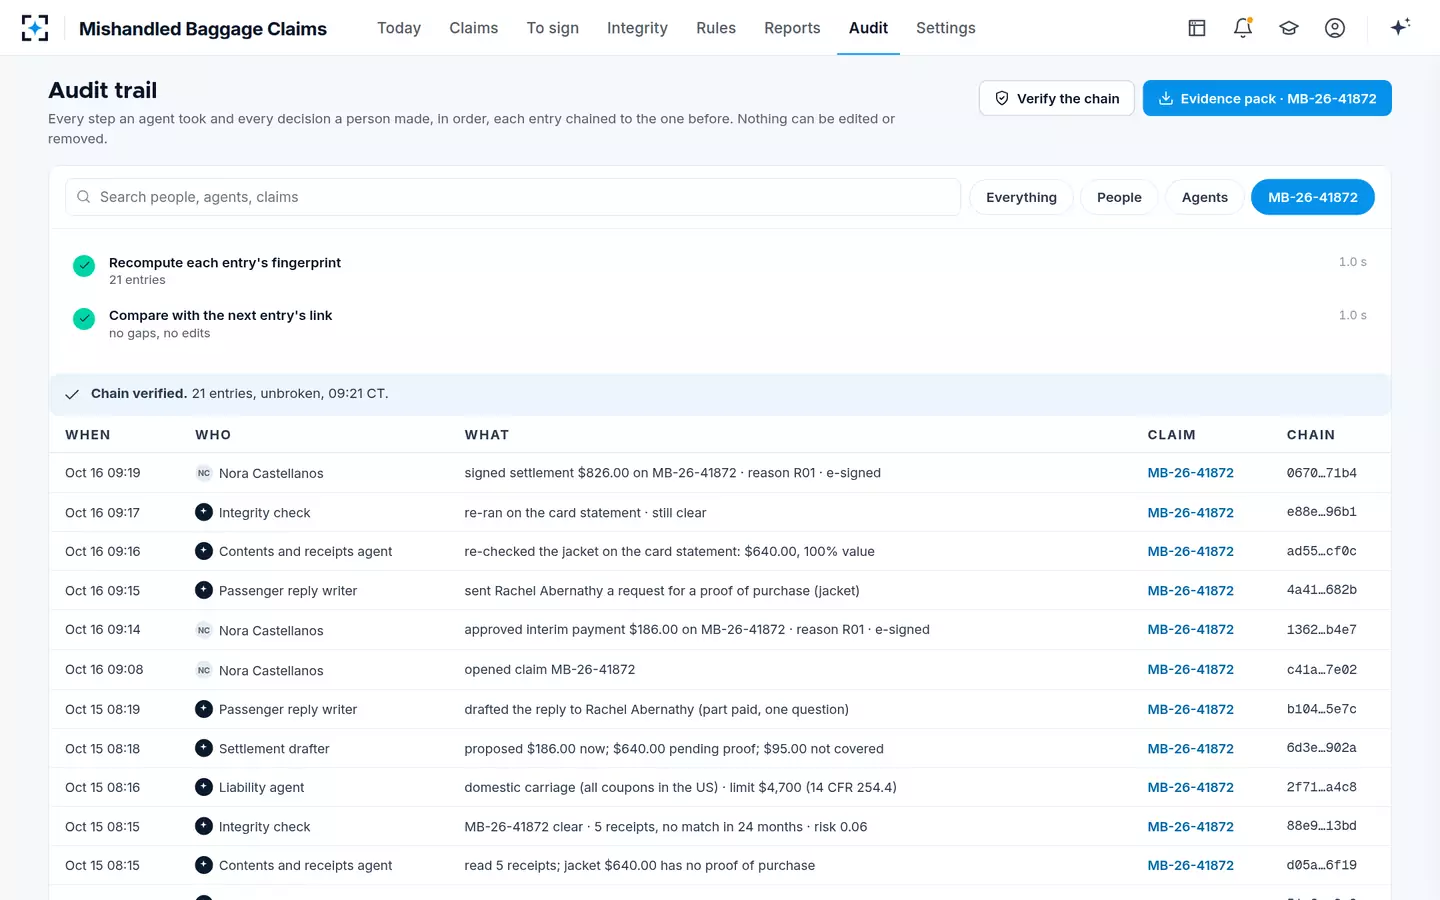Go to the Today tab
The width and height of the screenshot is (1440, 900).
point(399,28)
